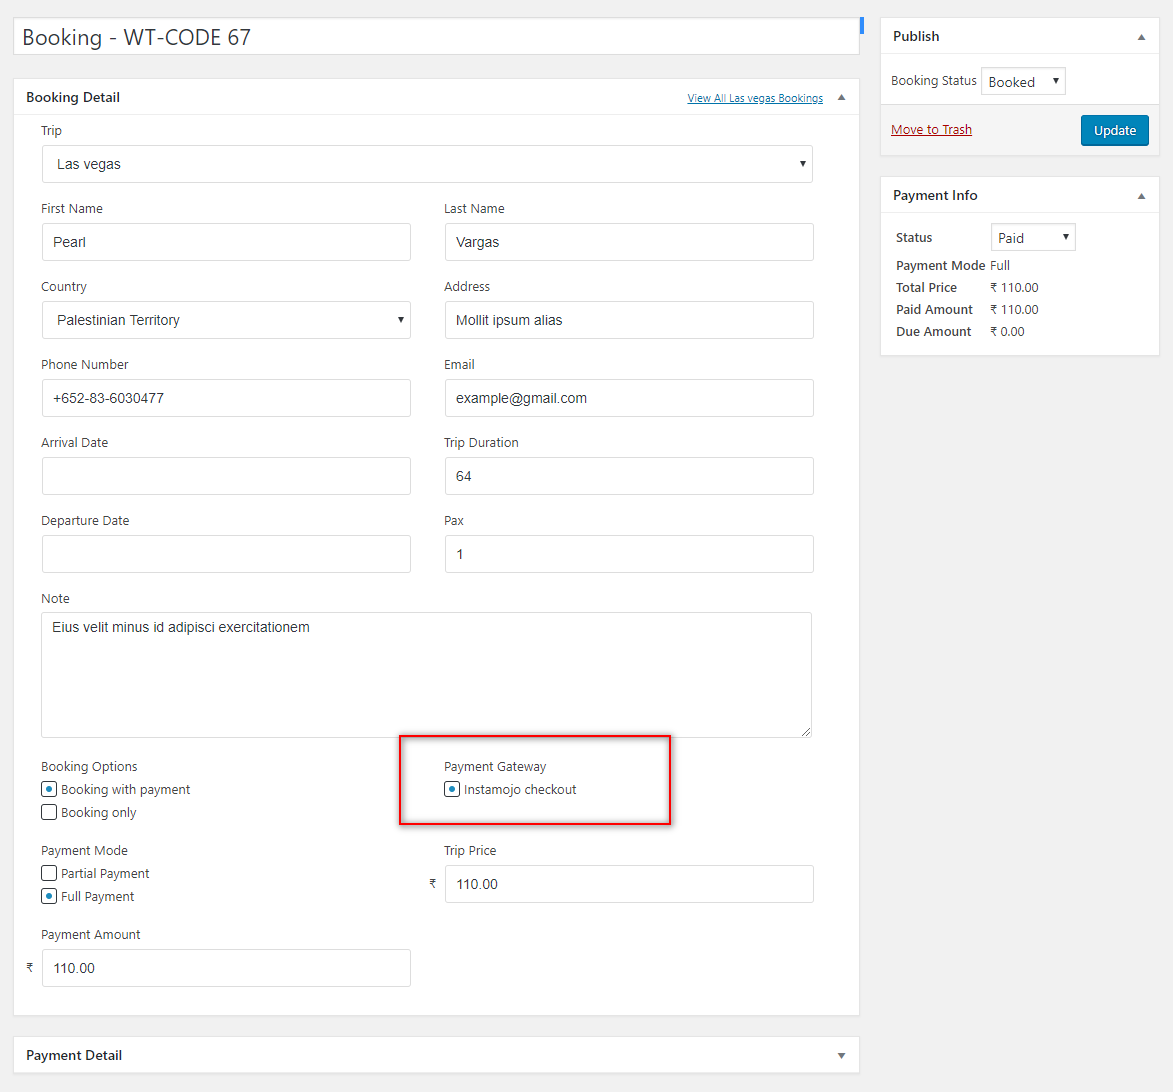Screen dimensions: 1173x1092
Task: Click the Arrival Date field
Action: (x=226, y=476)
